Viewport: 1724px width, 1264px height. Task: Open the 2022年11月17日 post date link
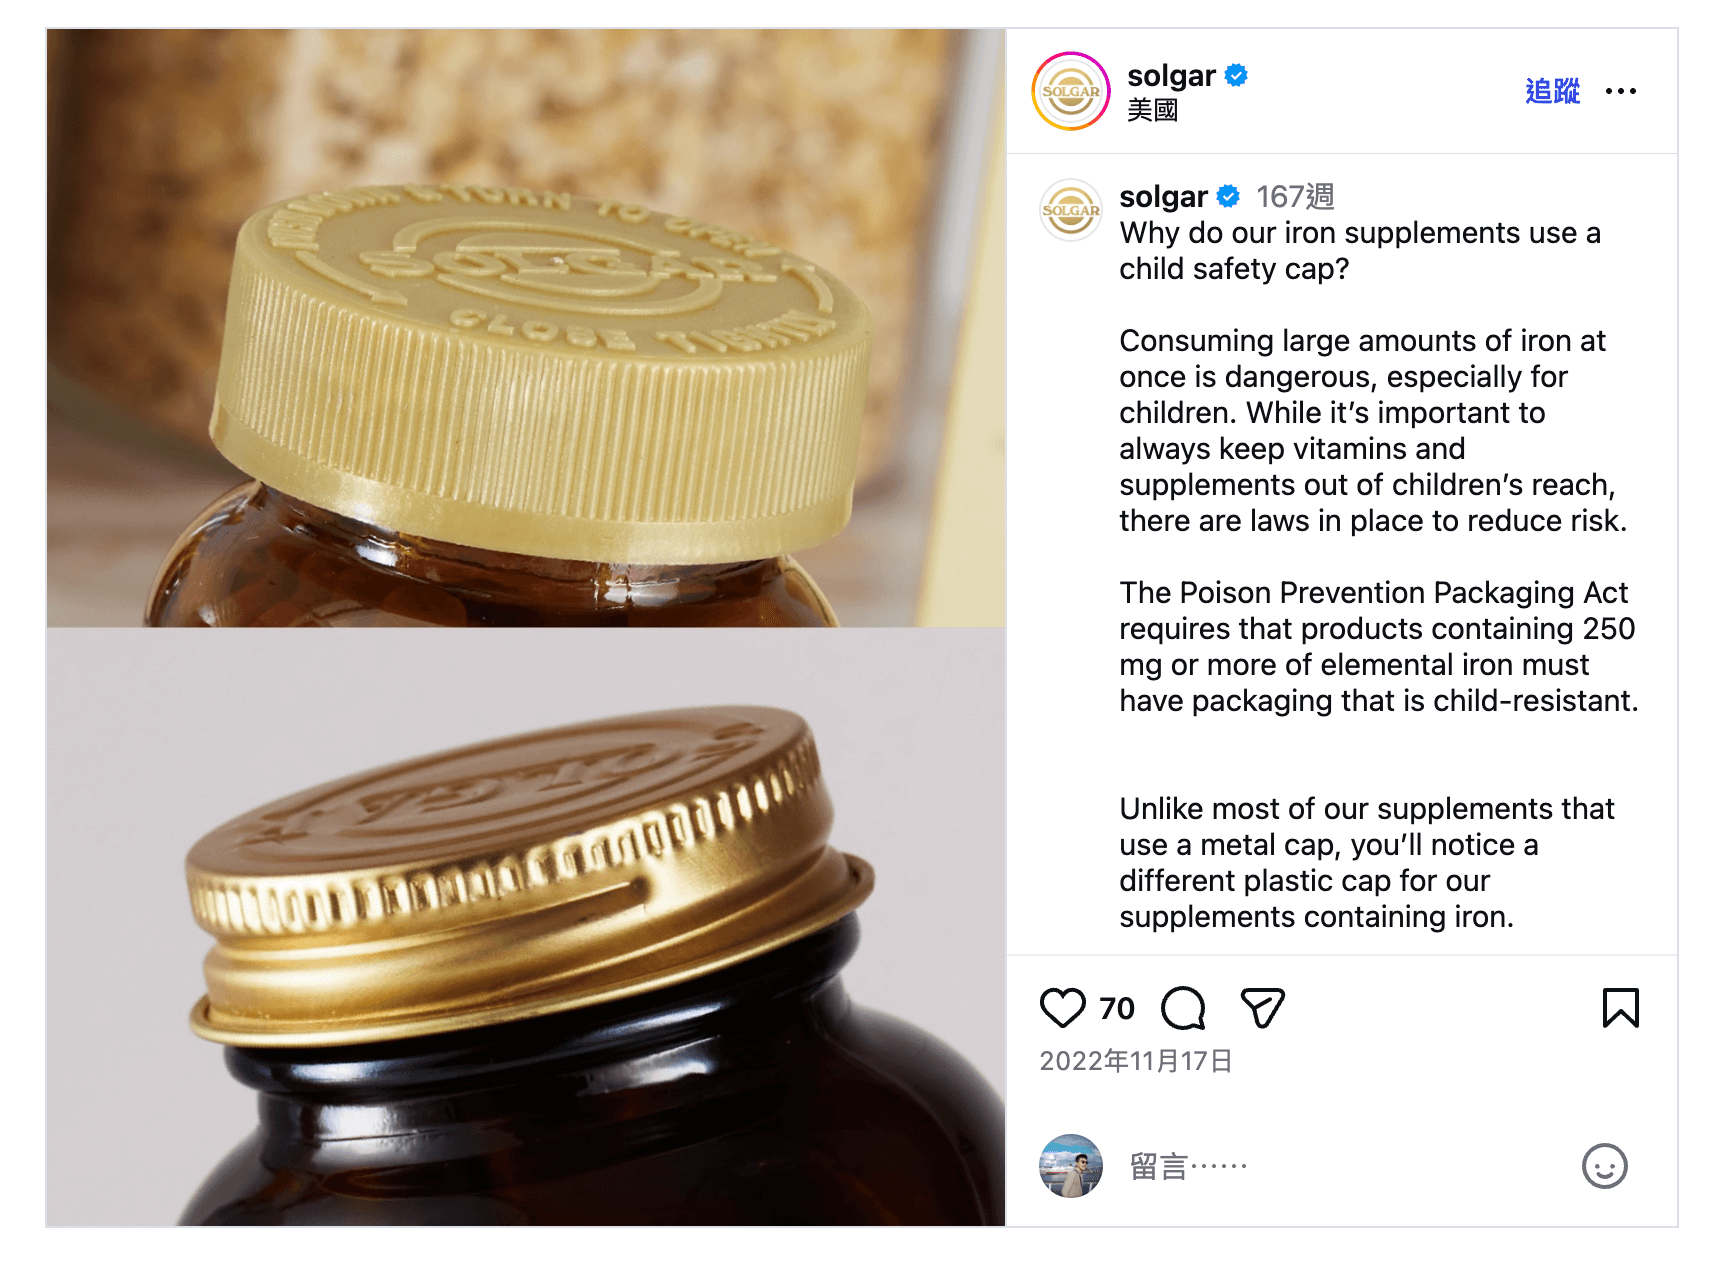[1135, 1061]
